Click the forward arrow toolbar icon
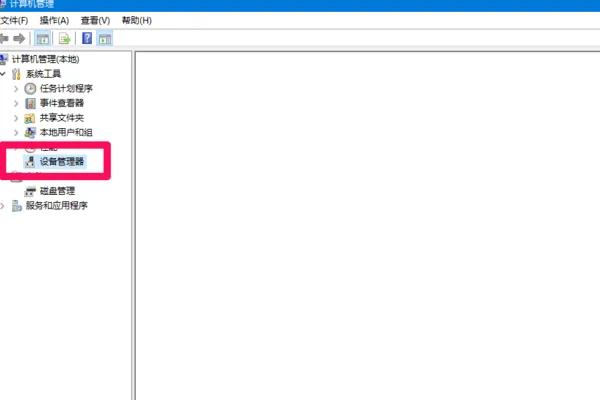600x400 pixels. 19,38
